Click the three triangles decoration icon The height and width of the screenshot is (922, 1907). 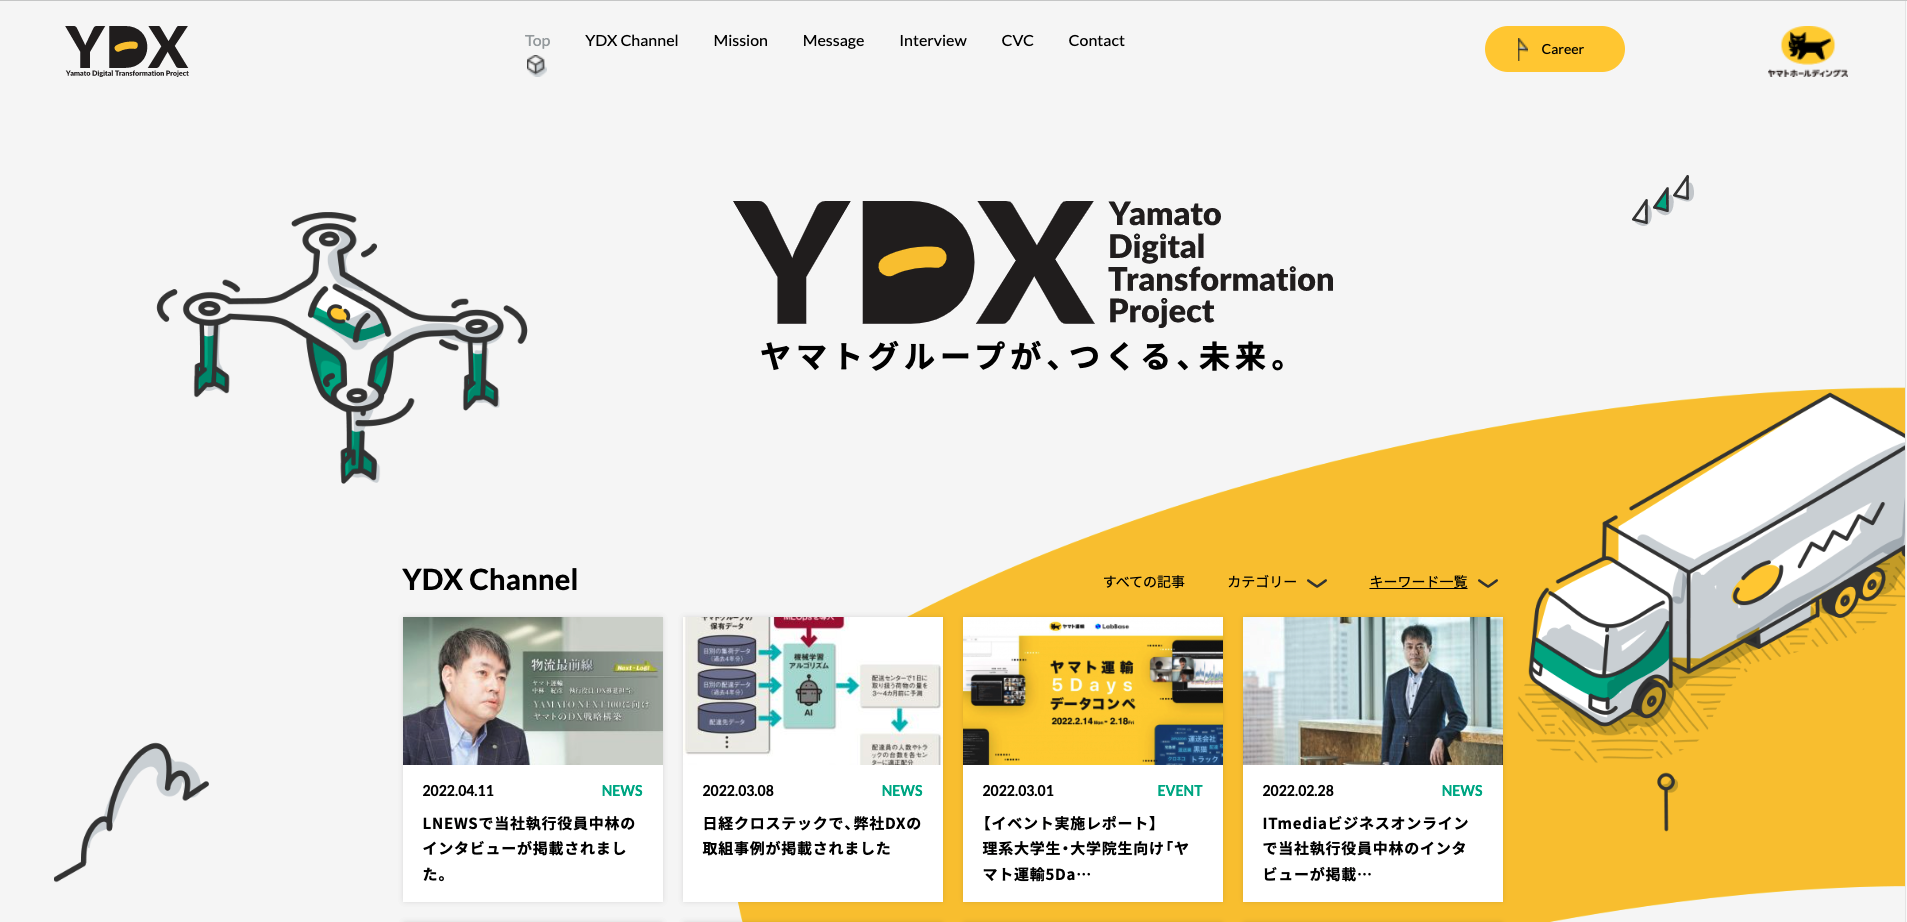coord(1662,200)
